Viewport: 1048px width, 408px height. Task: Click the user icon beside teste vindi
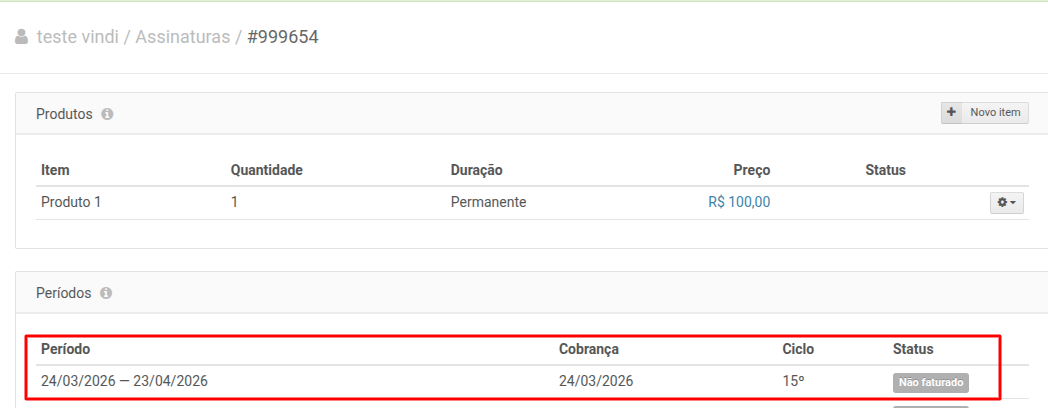[x=22, y=38]
